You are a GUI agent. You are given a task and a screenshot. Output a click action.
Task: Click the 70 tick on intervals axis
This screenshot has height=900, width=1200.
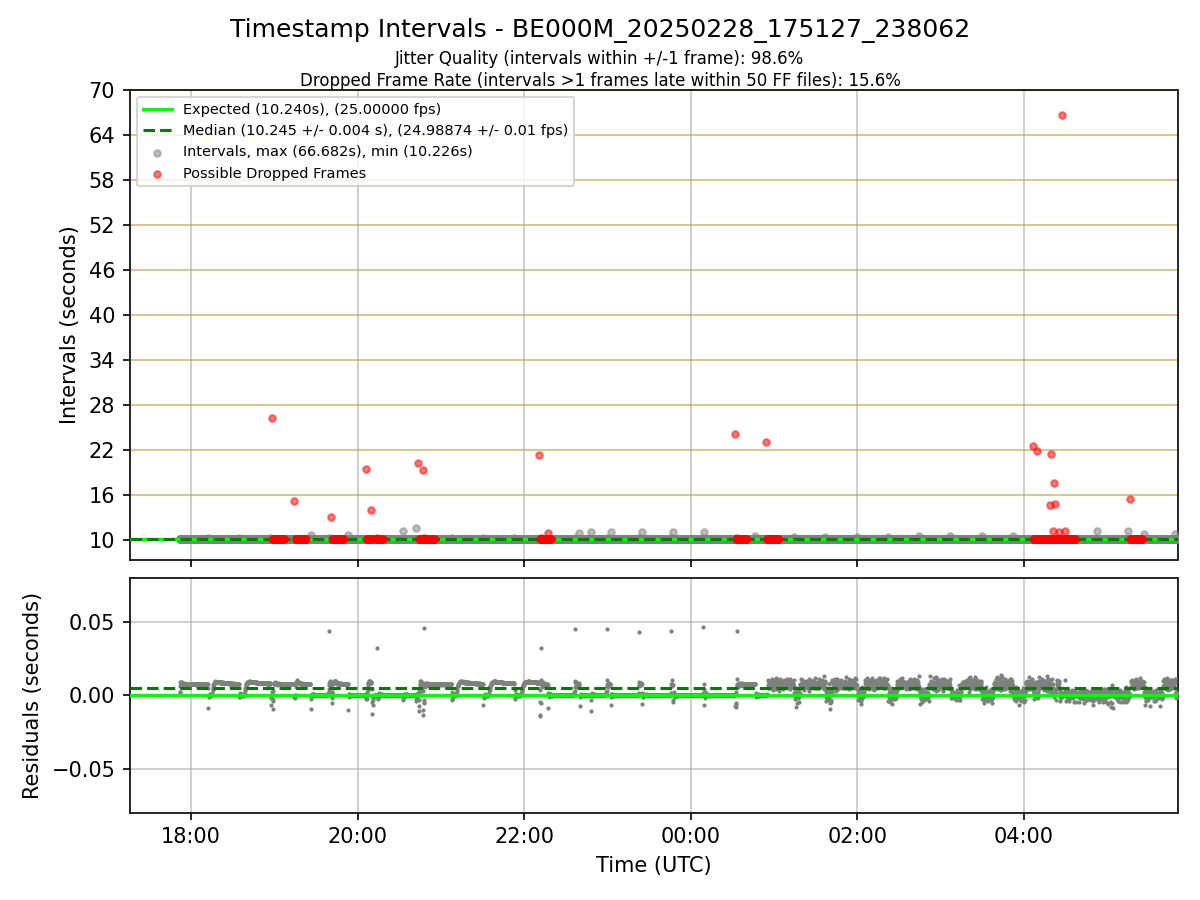pos(102,90)
